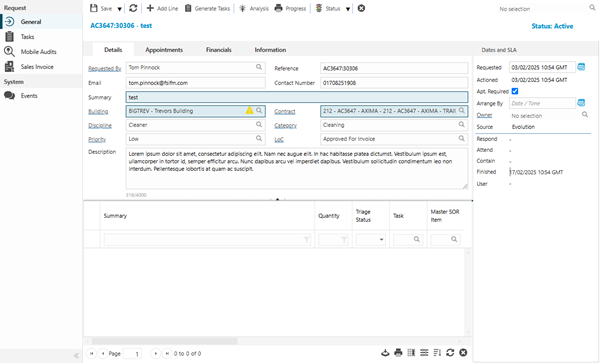
Task: Click the print icon in grid footer
Action: [x=398, y=353]
